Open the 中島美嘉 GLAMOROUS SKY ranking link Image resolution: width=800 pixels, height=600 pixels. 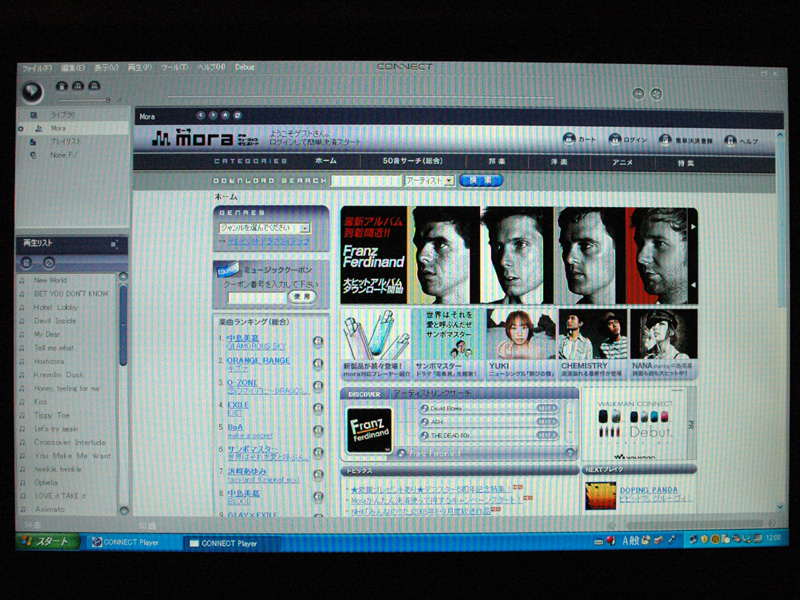[256, 342]
